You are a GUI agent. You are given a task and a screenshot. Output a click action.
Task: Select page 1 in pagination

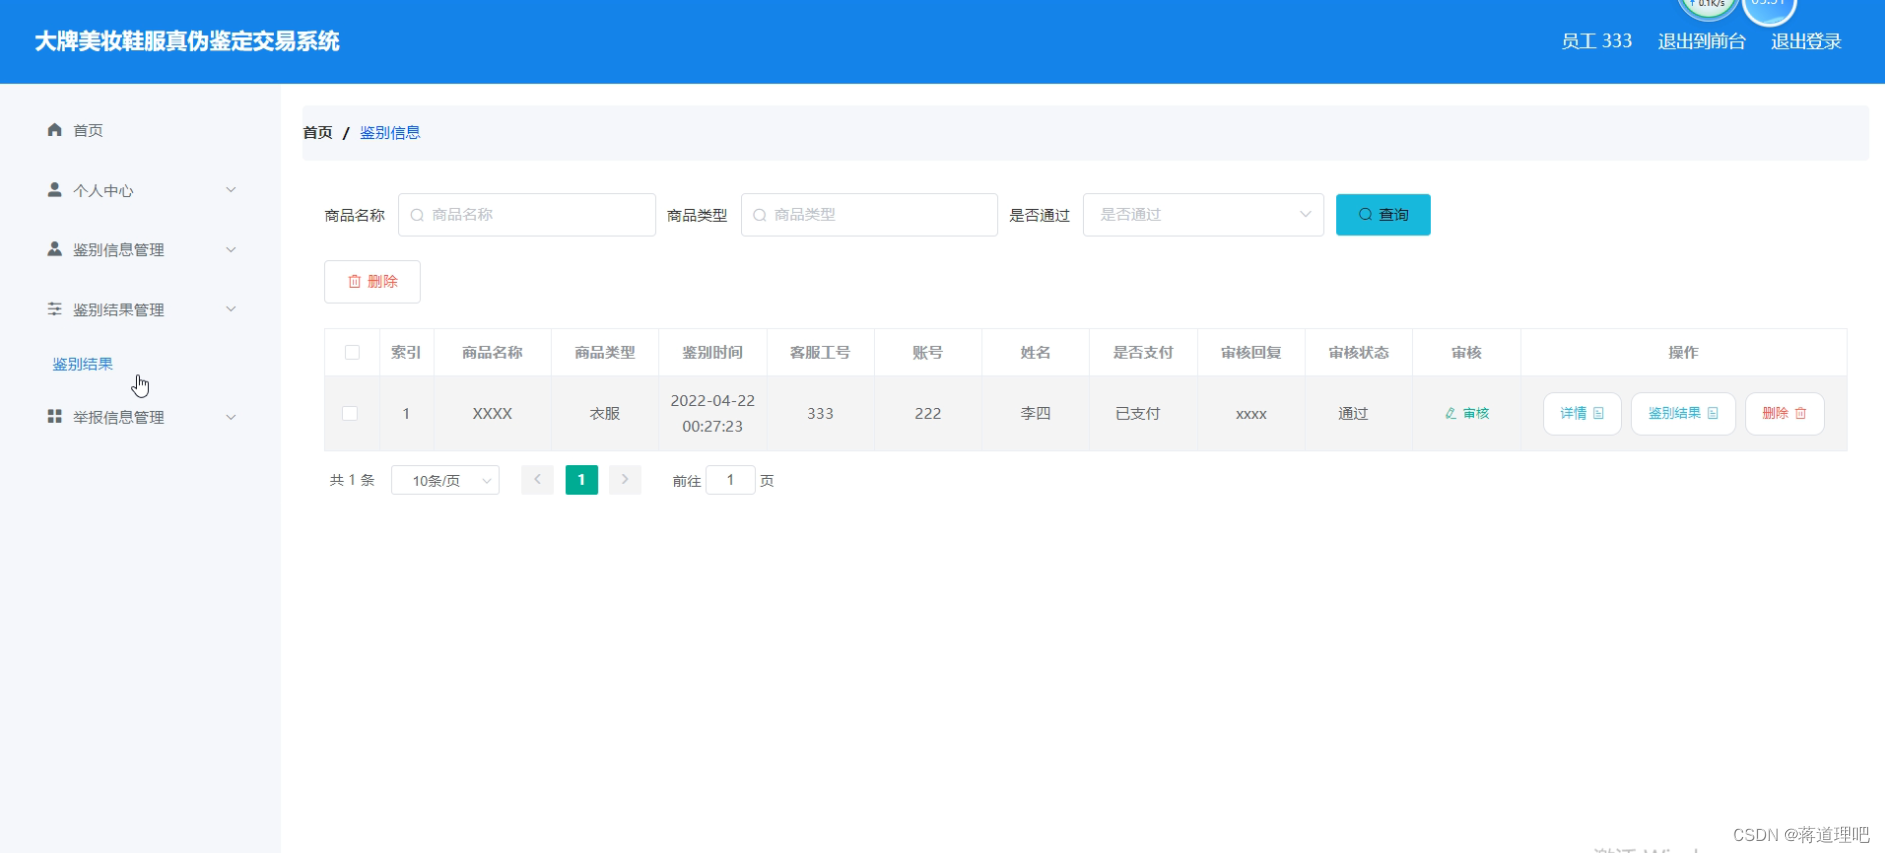coord(581,480)
